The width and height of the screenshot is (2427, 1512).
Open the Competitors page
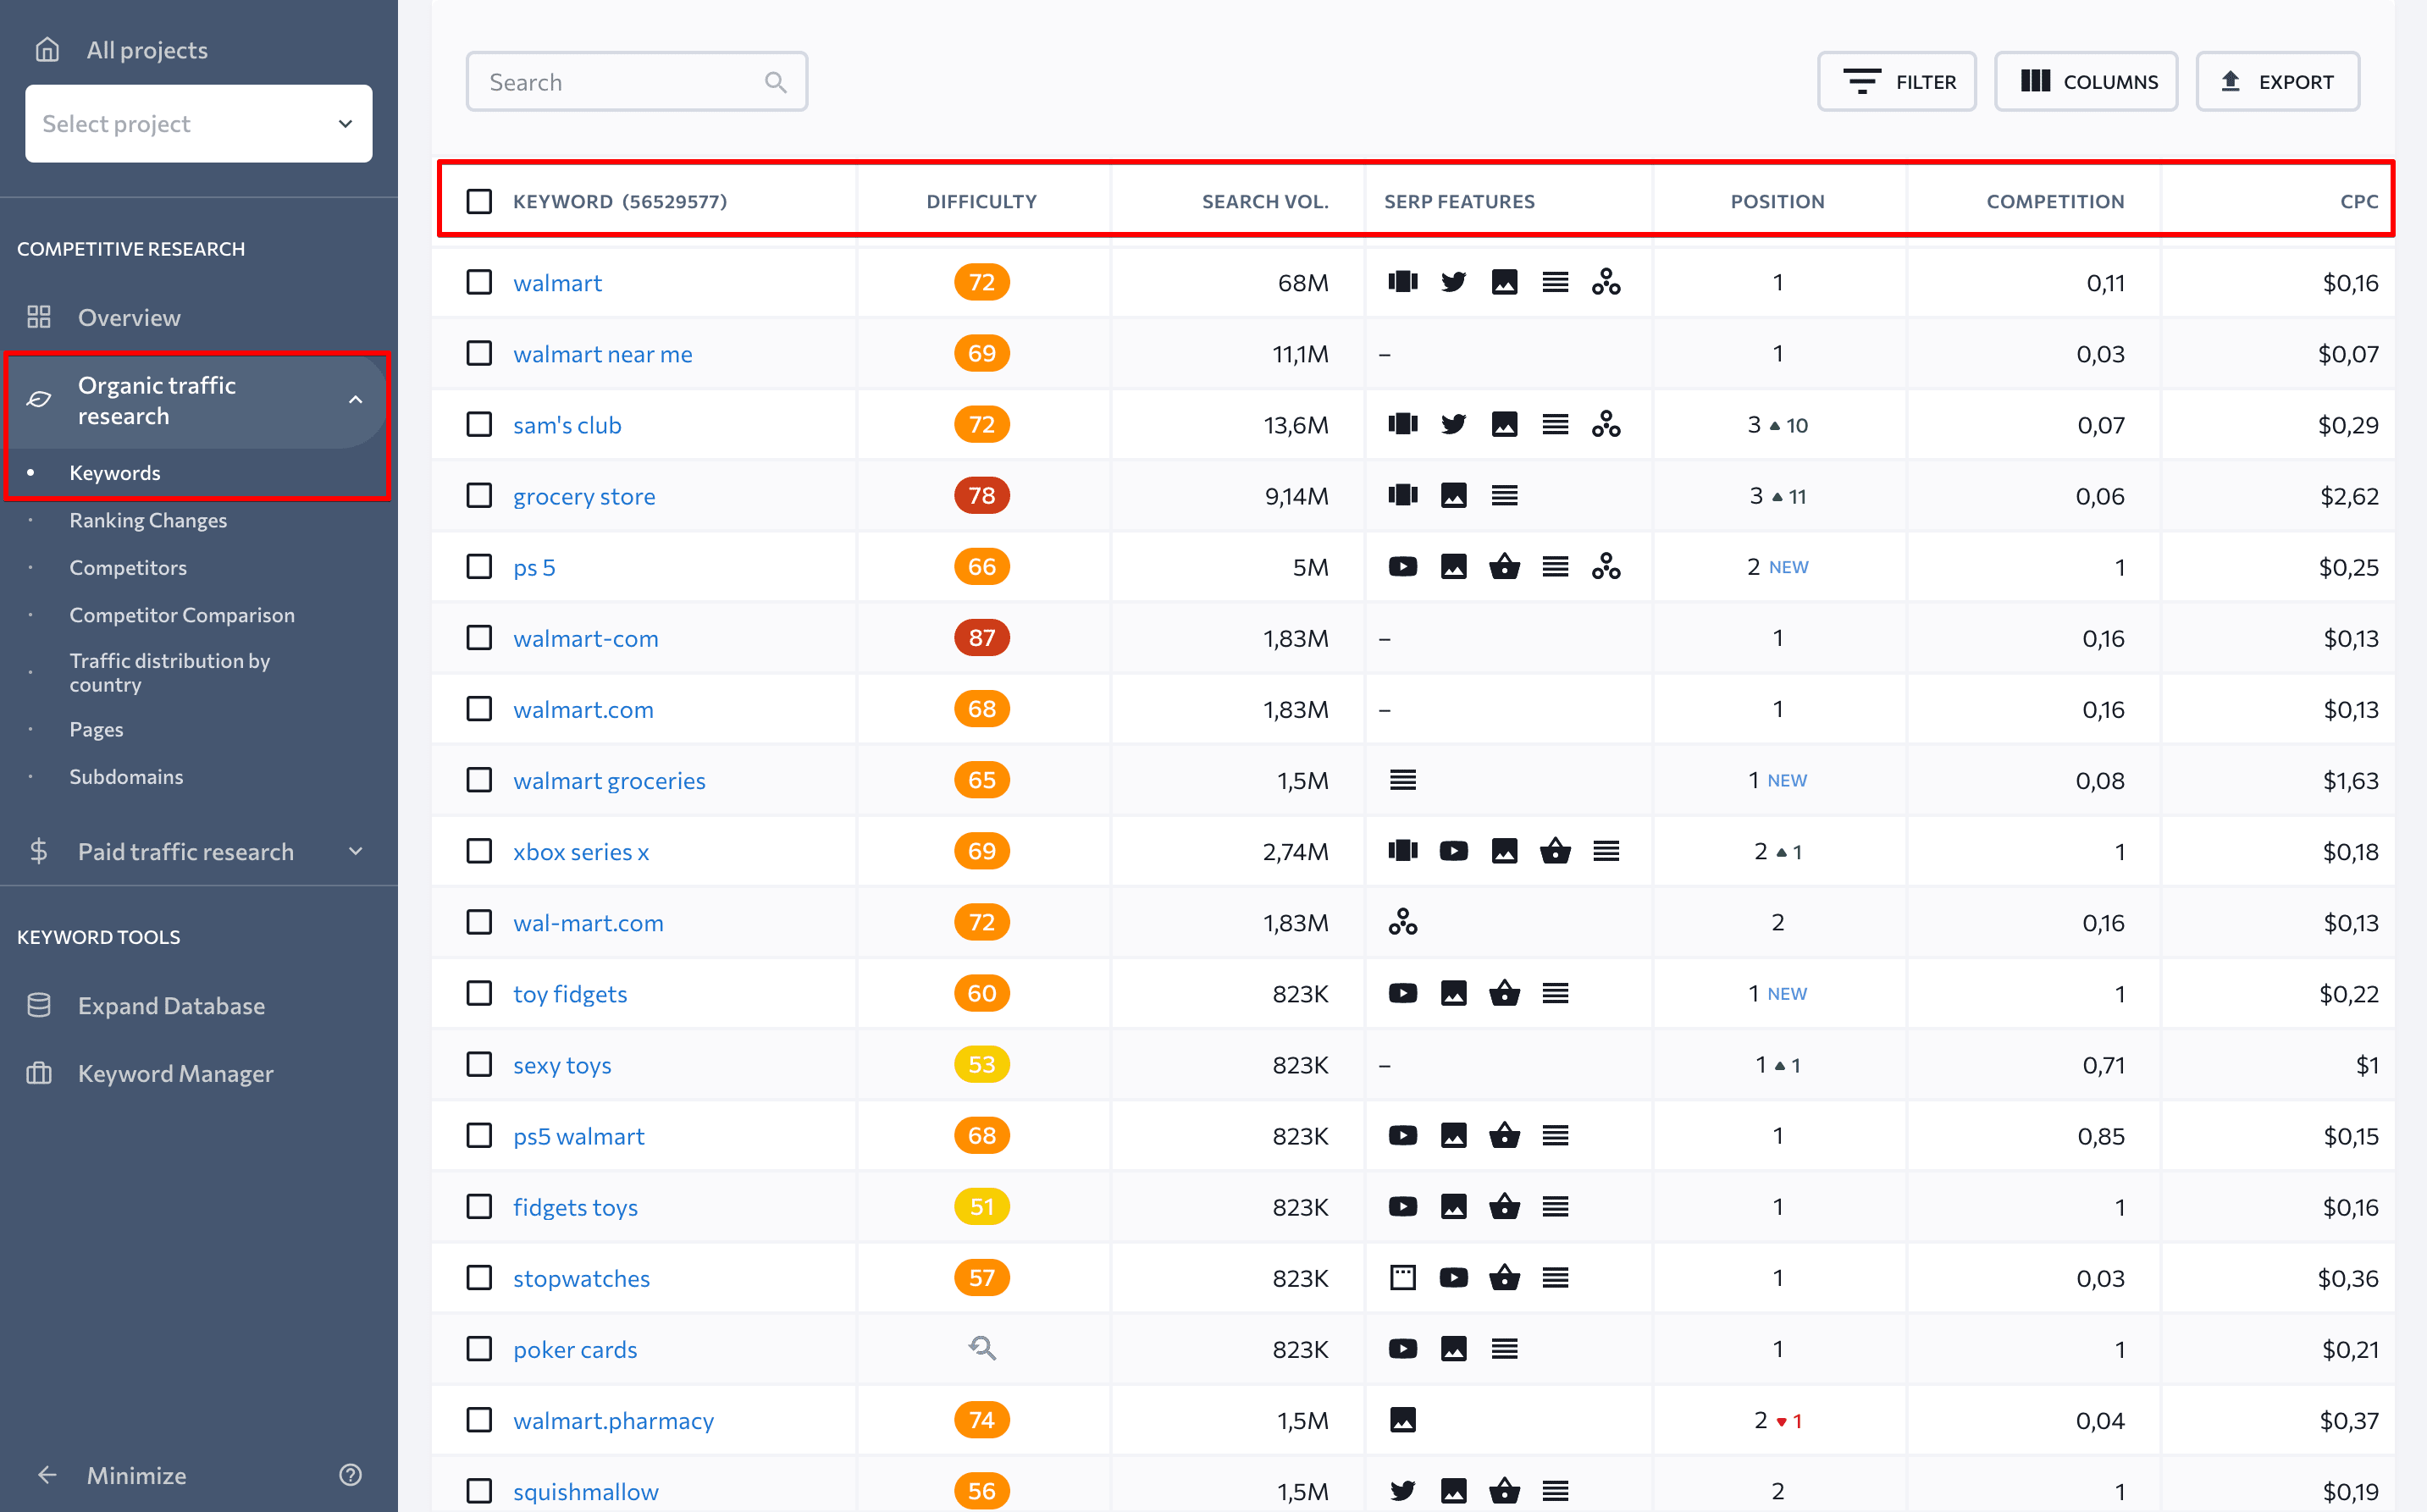click(128, 567)
